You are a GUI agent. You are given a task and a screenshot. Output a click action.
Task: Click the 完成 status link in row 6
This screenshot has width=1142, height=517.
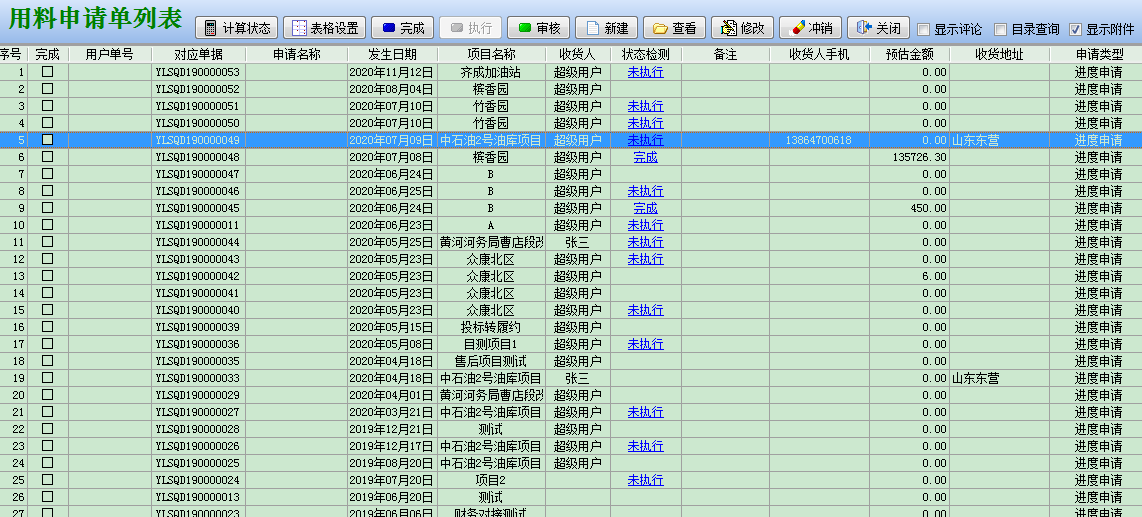pos(645,157)
